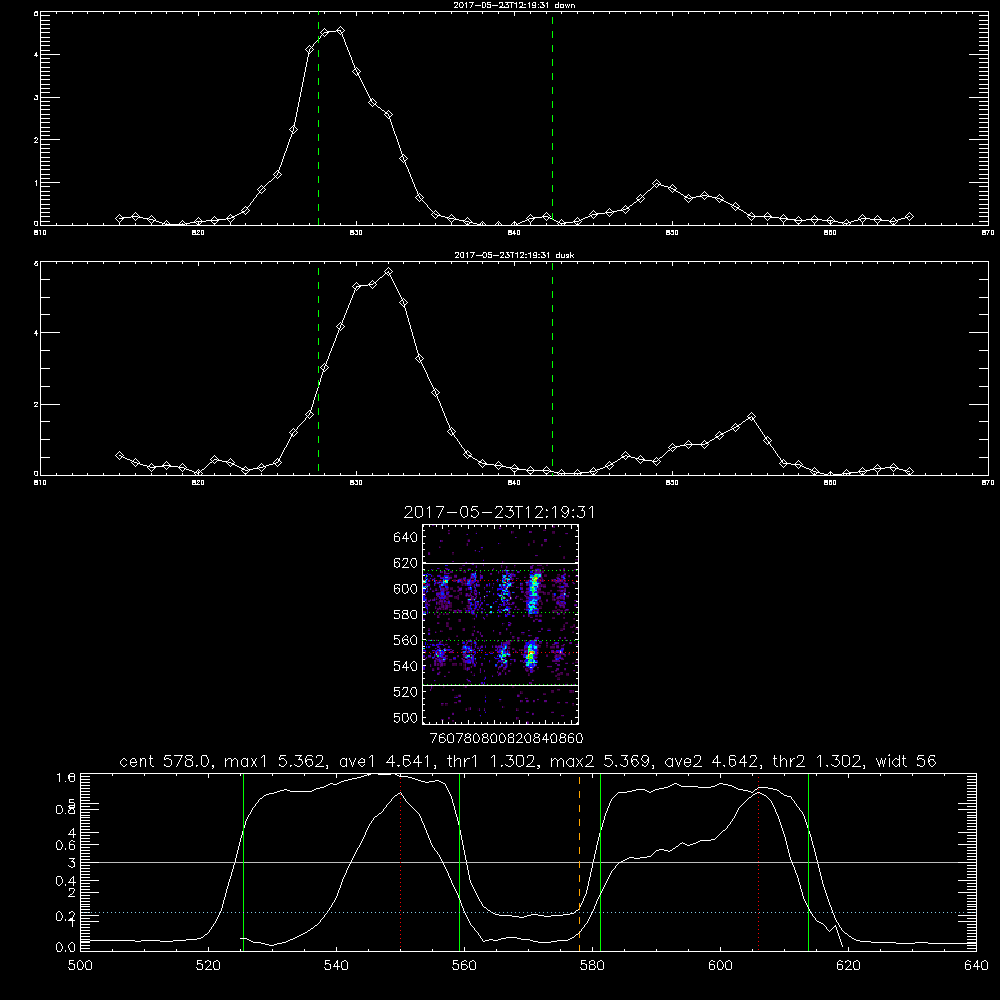Click the "560" label on bottom plot x-axis

464,966
